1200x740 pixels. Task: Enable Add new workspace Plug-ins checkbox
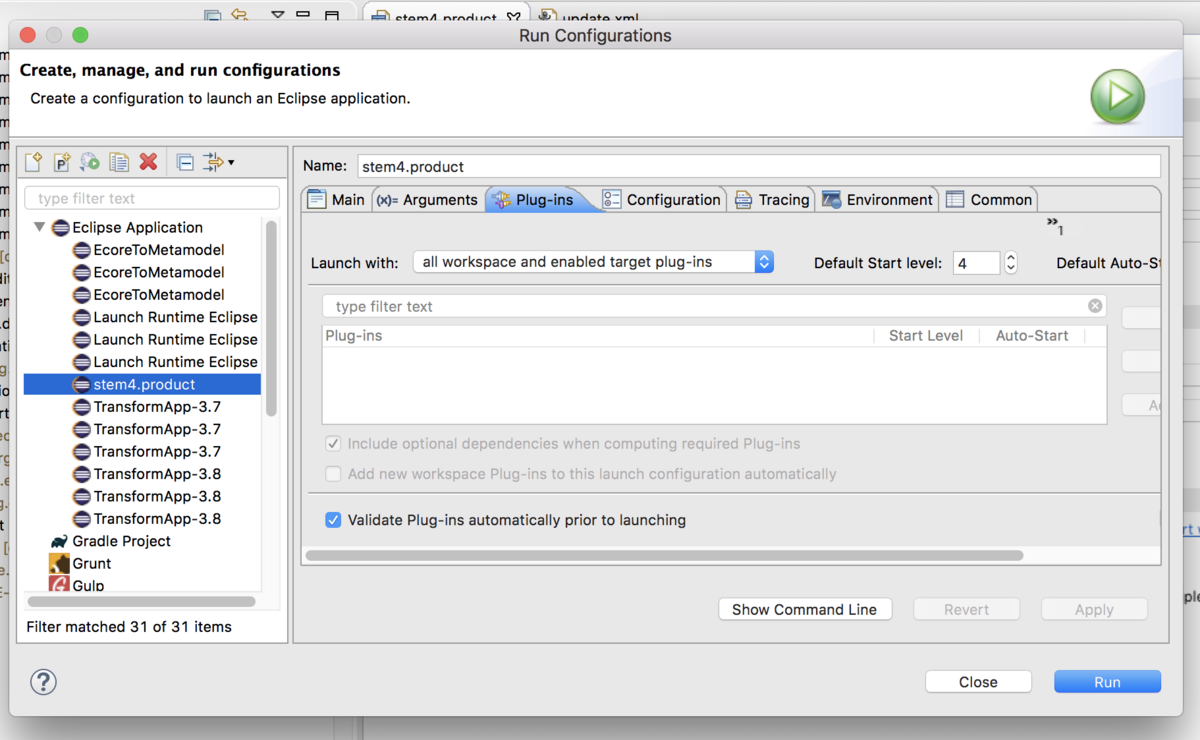(333, 474)
